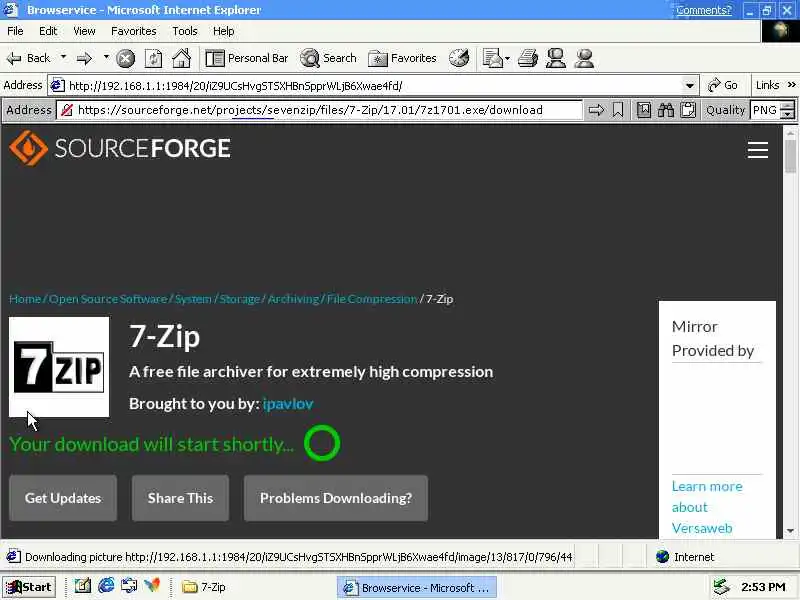Viewport: 800px width, 600px height.
Task: Click the Archiving breadcrumb link
Action: coord(293,299)
